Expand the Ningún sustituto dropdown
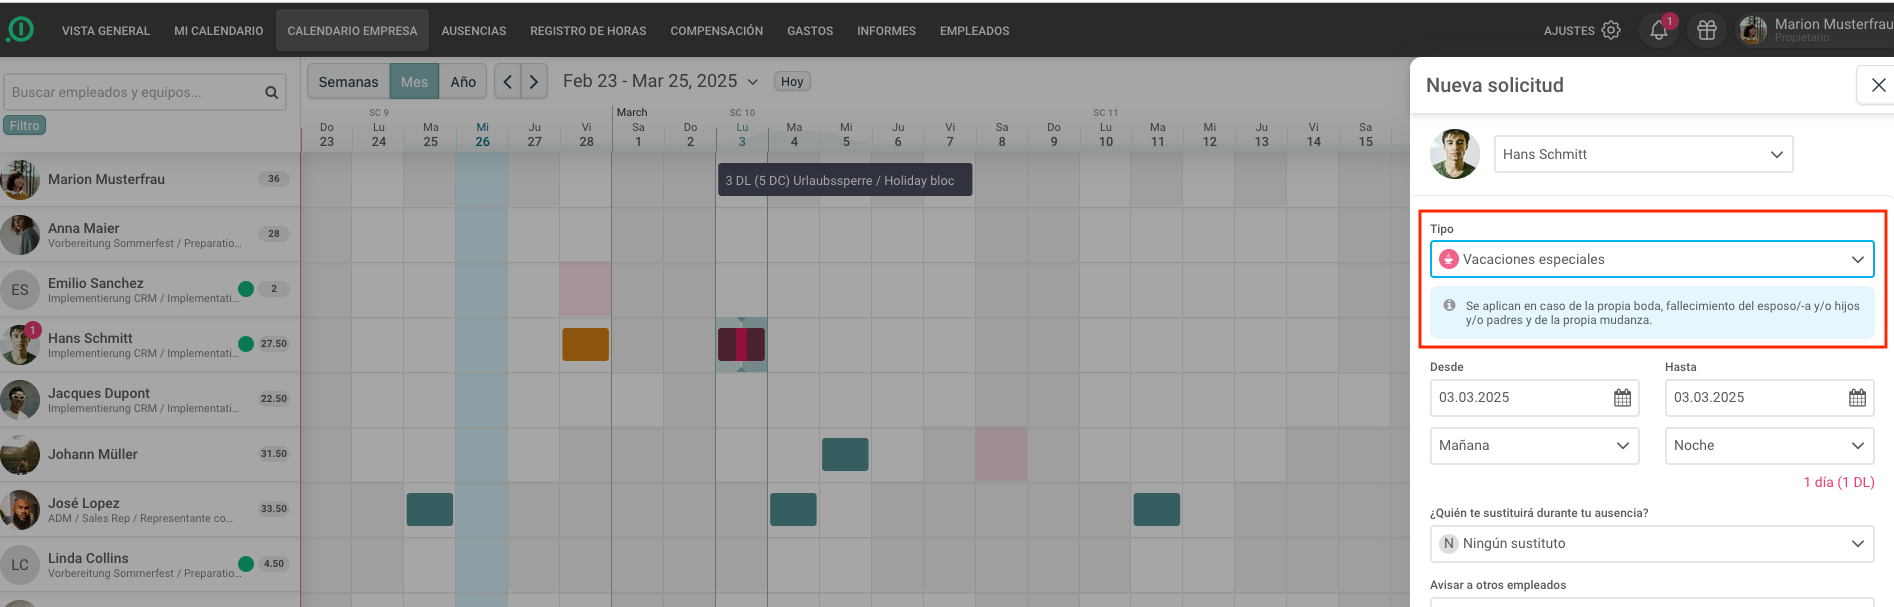 pos(1651,544)
